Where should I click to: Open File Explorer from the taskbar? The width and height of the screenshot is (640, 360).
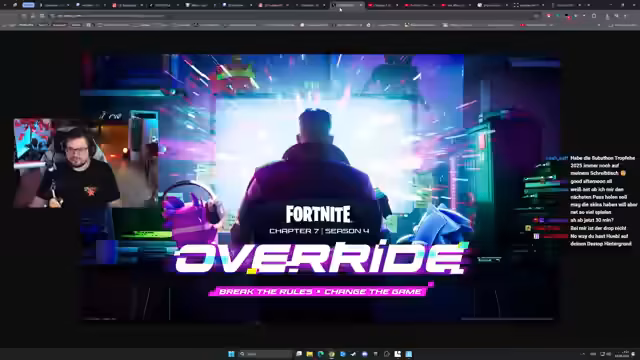coord(309,354)
